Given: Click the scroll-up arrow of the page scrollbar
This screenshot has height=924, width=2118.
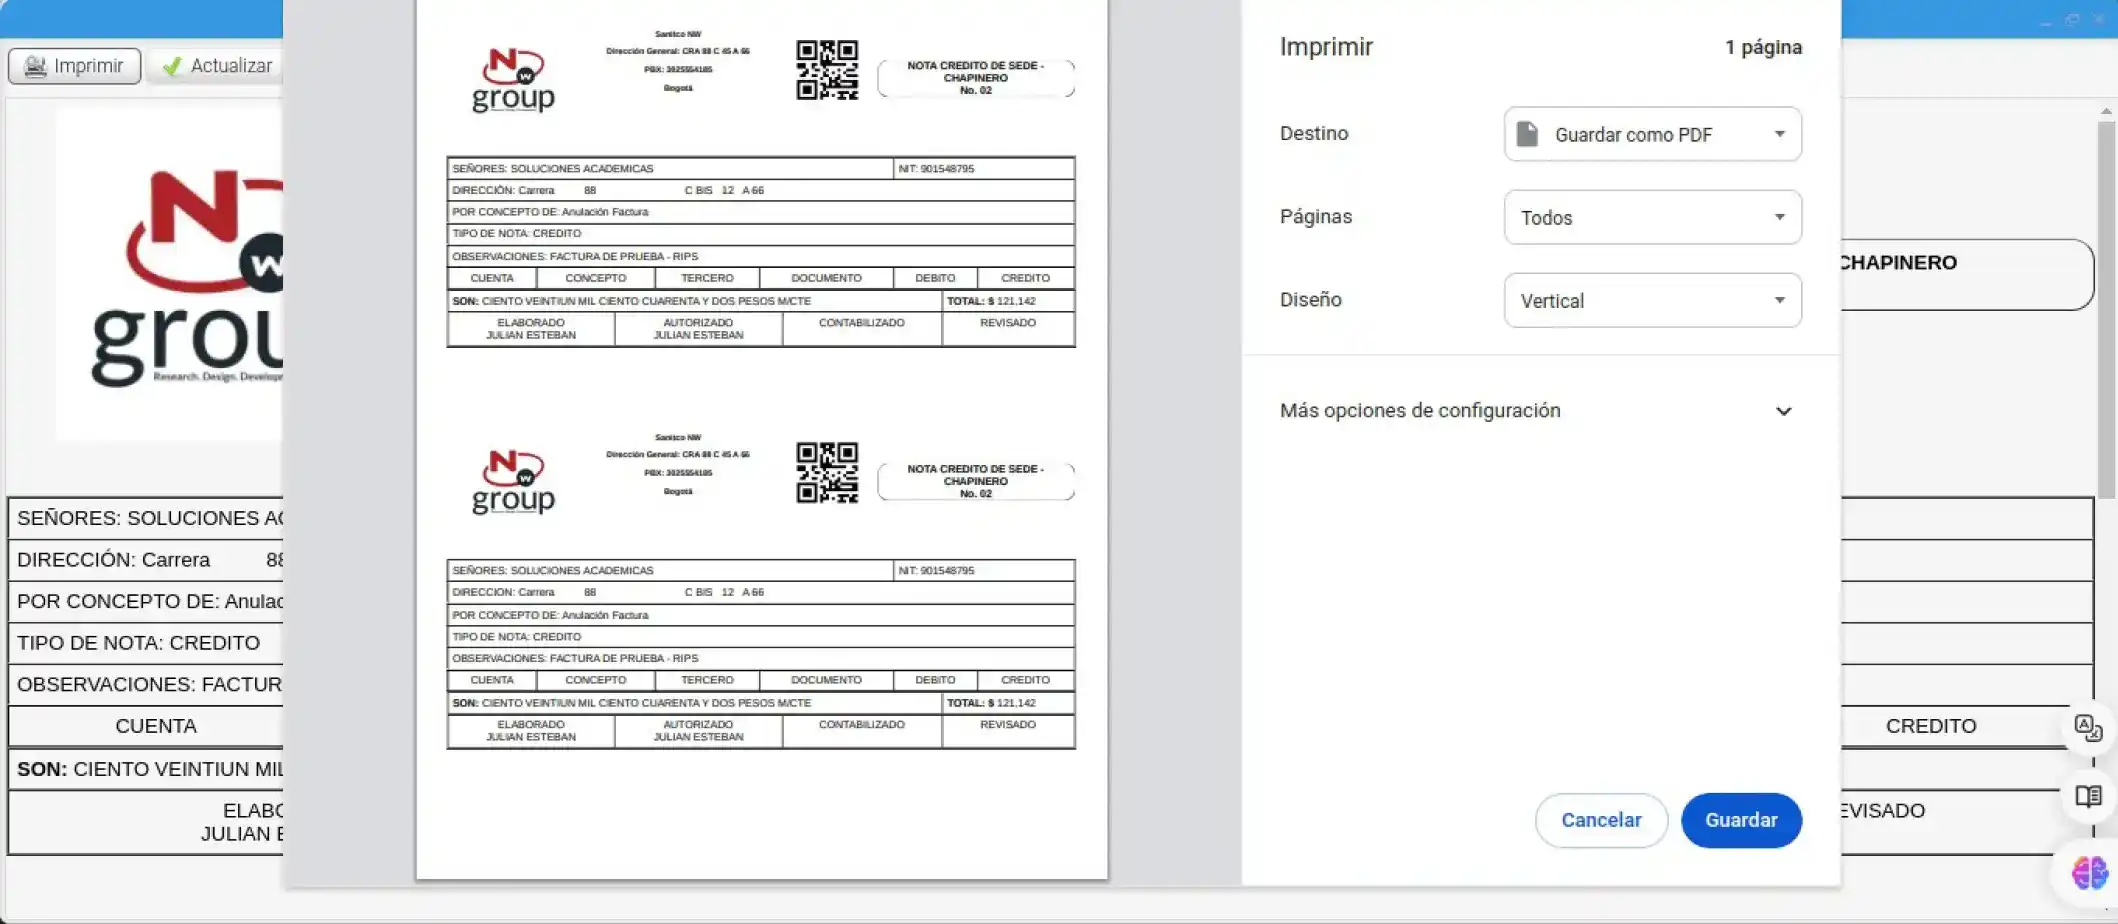Looking at the screenshot, I should [2106, 111].
